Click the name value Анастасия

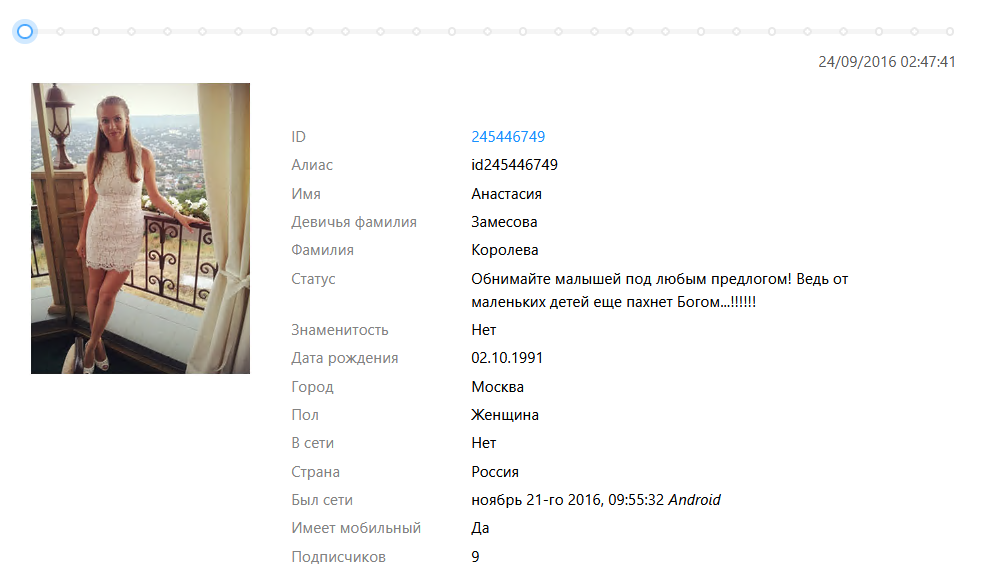[x=506, y=194]
